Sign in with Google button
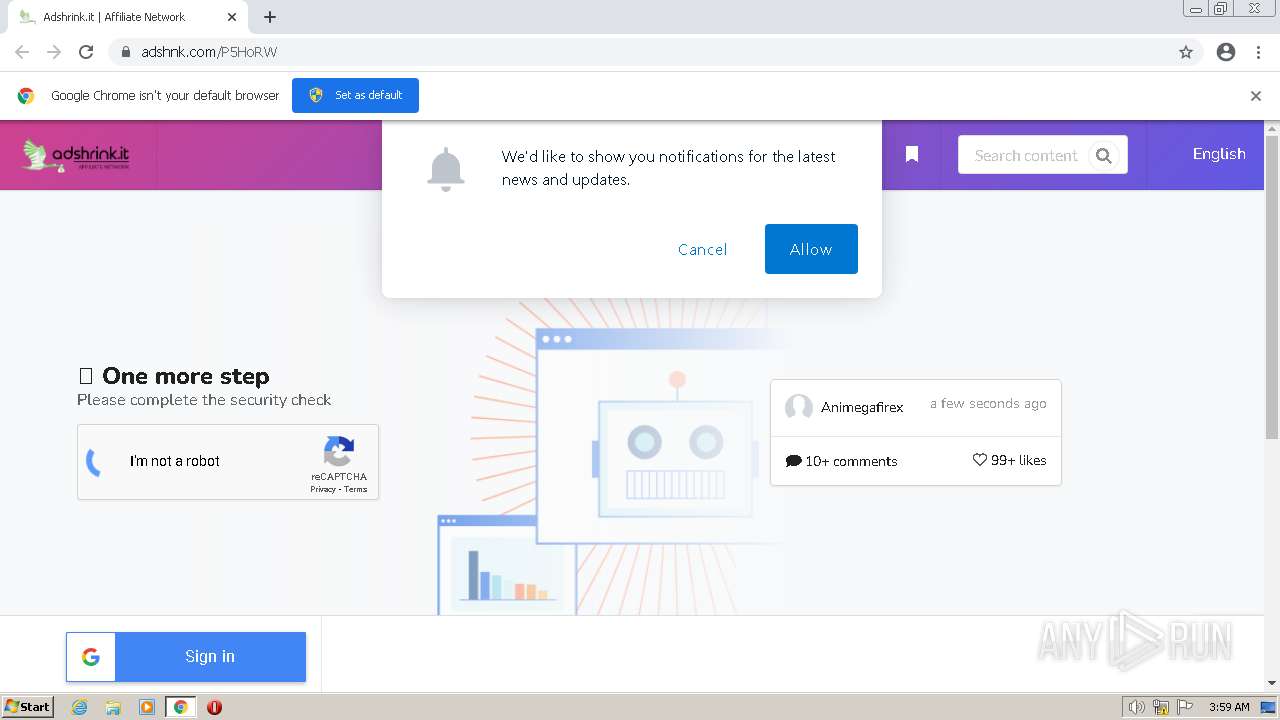 coord(186,657)
